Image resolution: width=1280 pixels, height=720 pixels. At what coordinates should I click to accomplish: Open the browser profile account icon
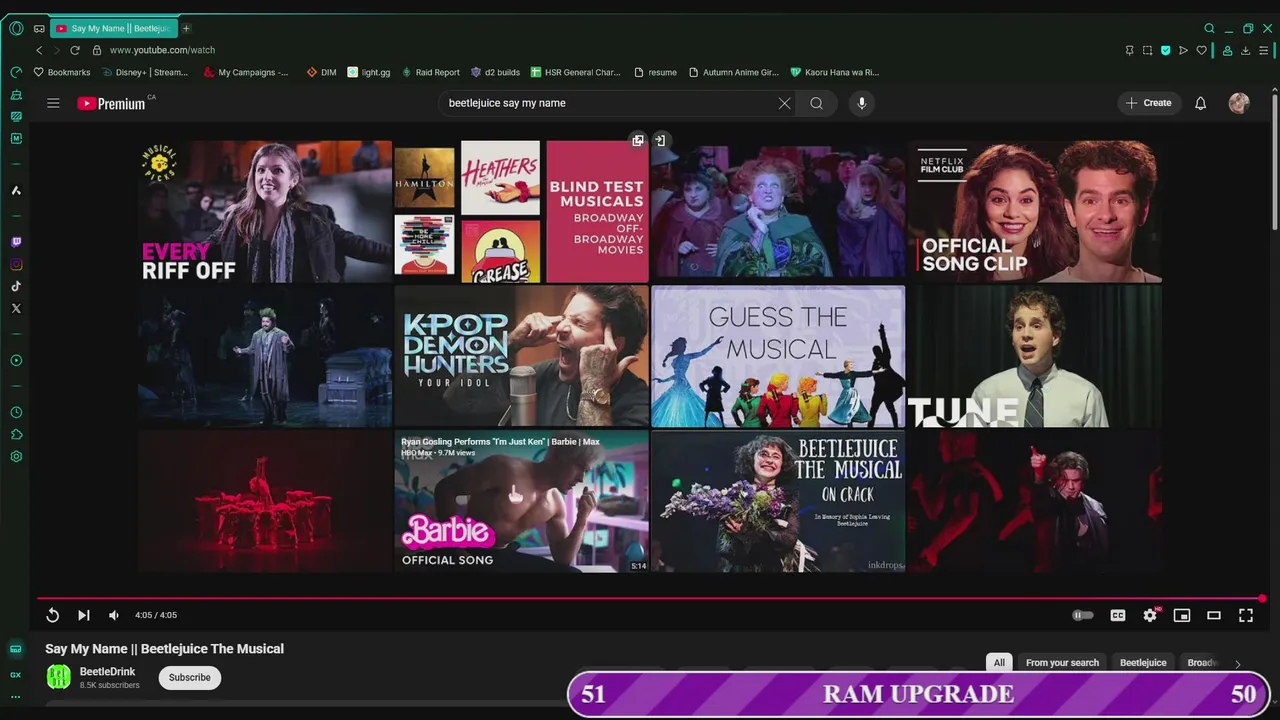pyautogui.click(x=1227, y=50)
